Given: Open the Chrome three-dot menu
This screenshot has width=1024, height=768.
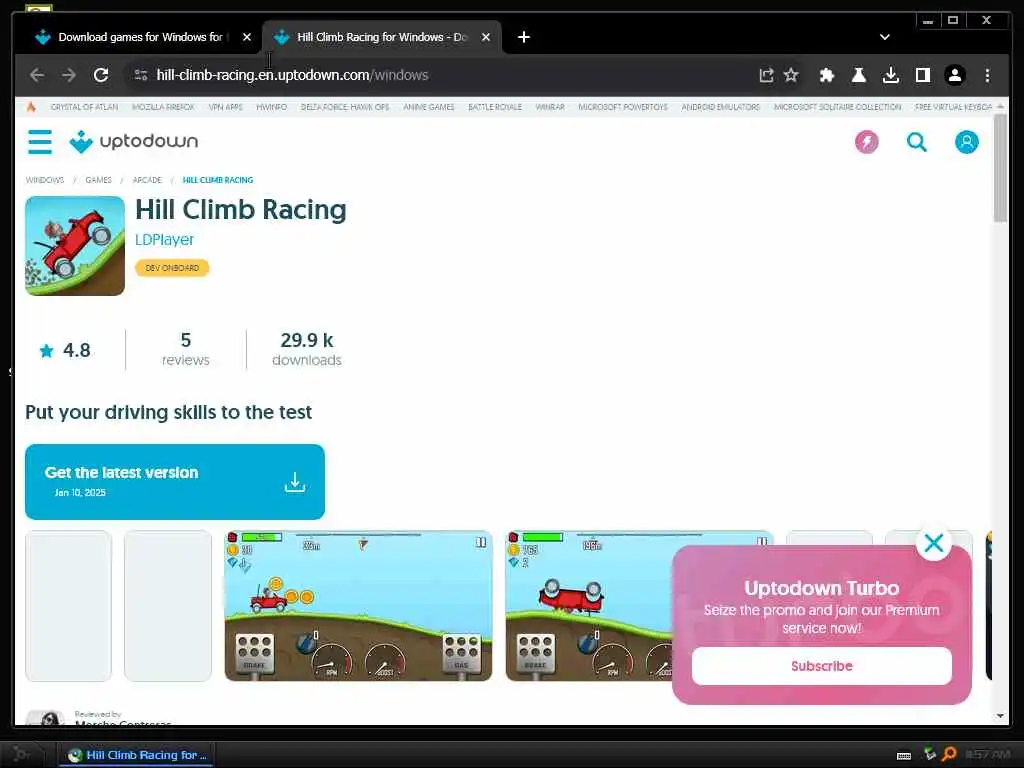Looking at the screenshot, I should click(987, 75).
